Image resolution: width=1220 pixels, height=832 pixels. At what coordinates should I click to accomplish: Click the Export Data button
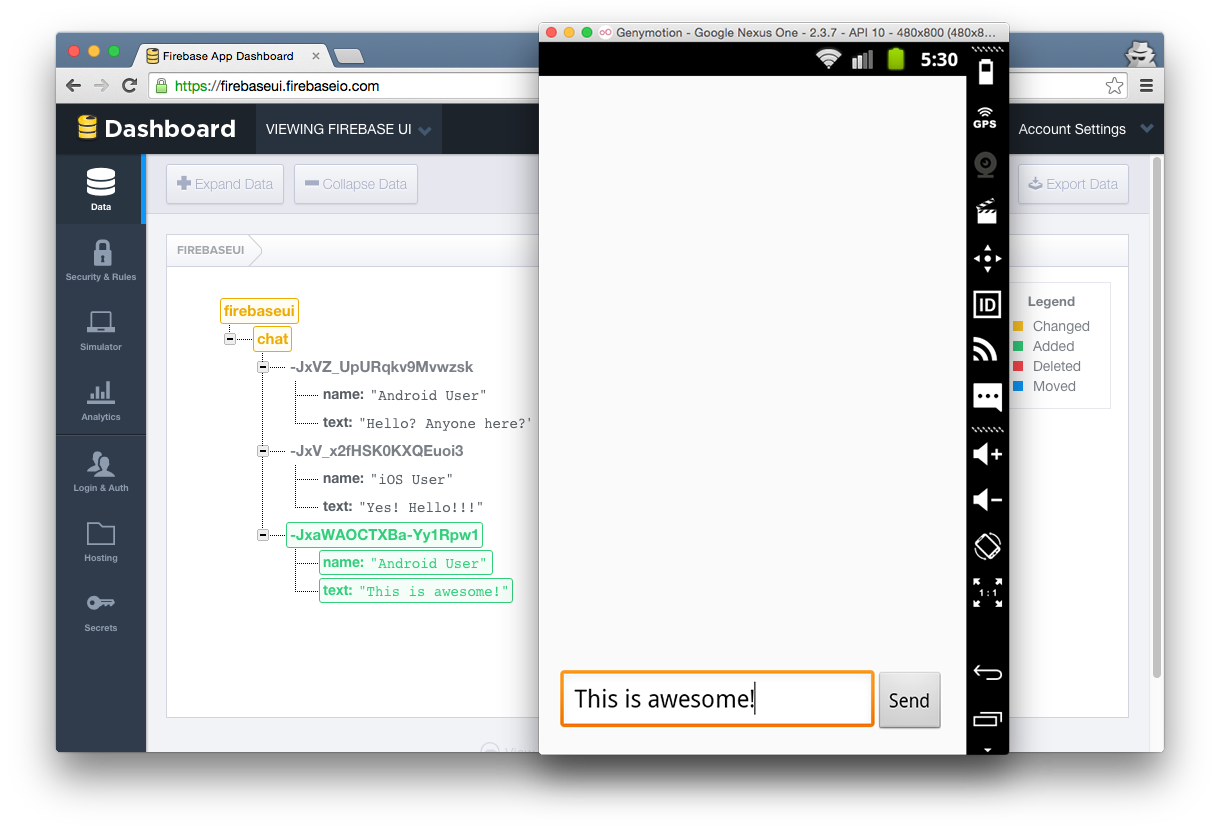pyautogui.click(x=1073, y=184)
